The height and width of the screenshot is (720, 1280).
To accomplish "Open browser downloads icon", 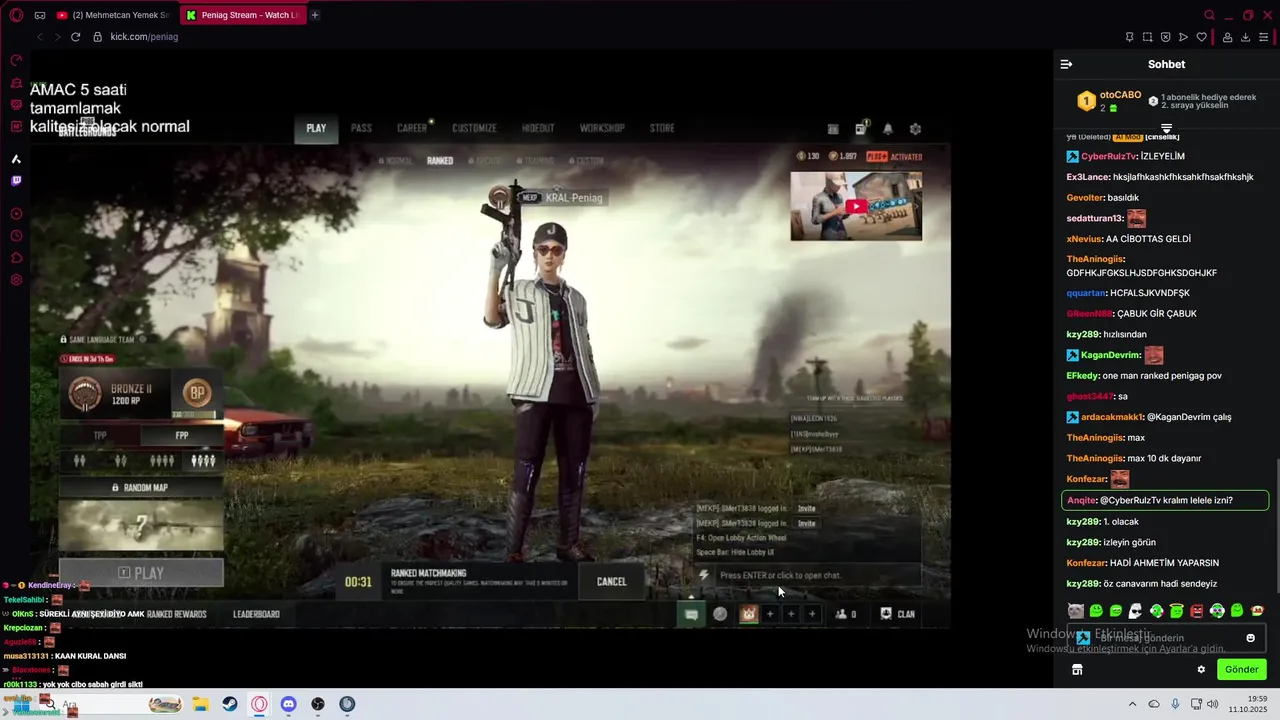I will [x=1245, y=37].
